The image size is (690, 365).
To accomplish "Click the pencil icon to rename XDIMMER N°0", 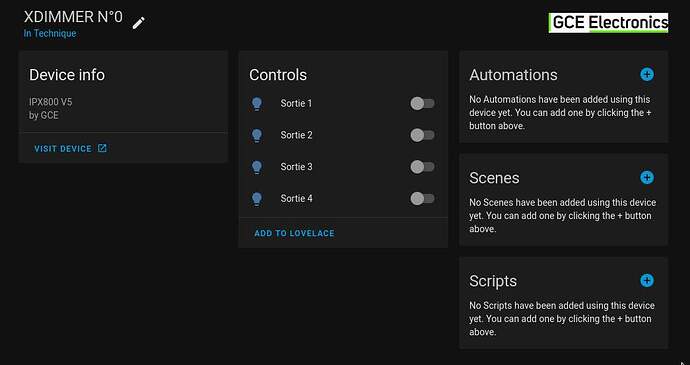I will tap(139, 23).
